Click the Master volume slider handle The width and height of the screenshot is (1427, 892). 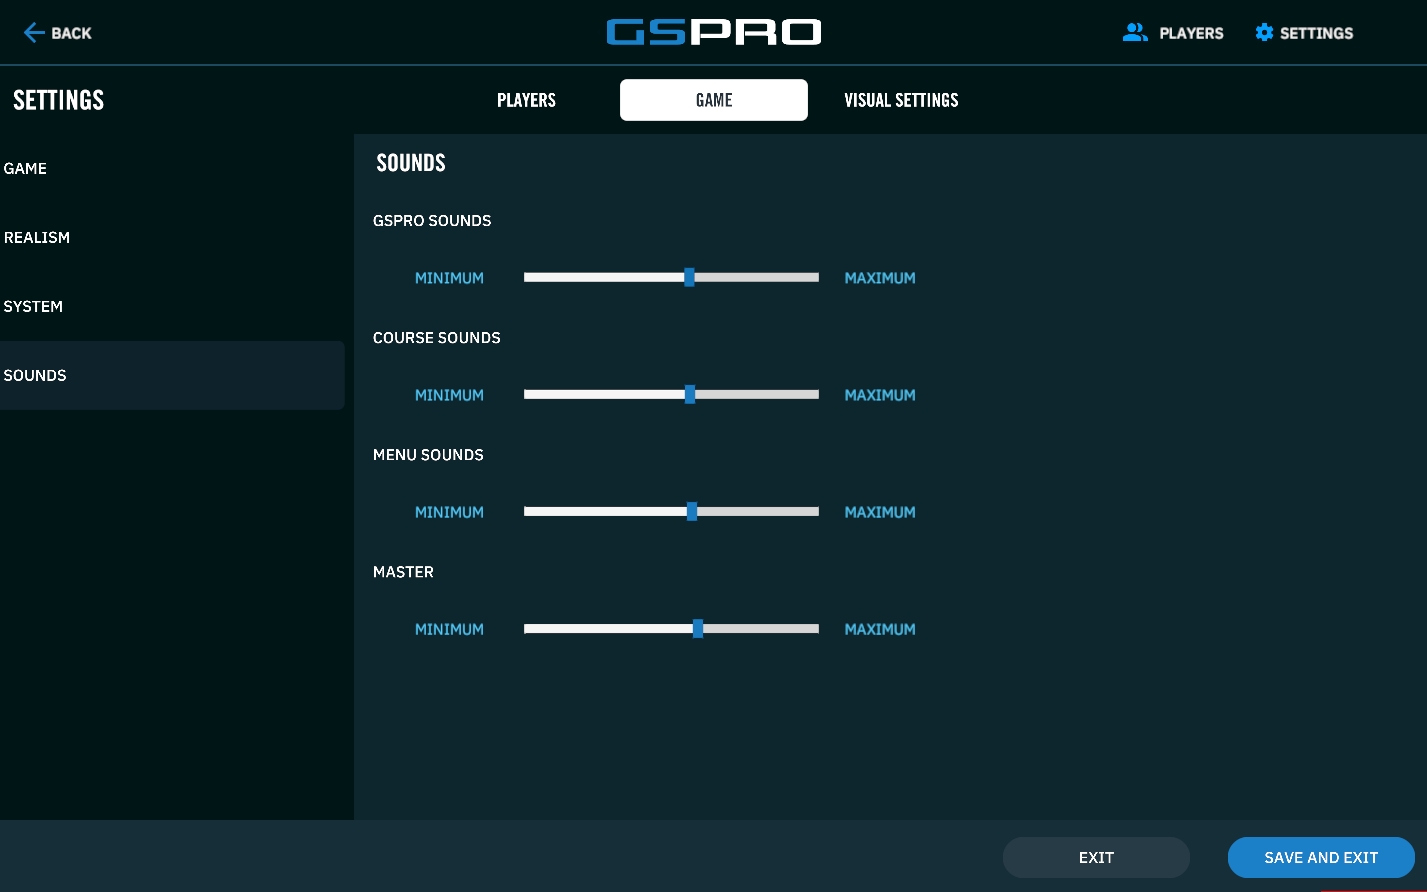(x=698, y=629)
